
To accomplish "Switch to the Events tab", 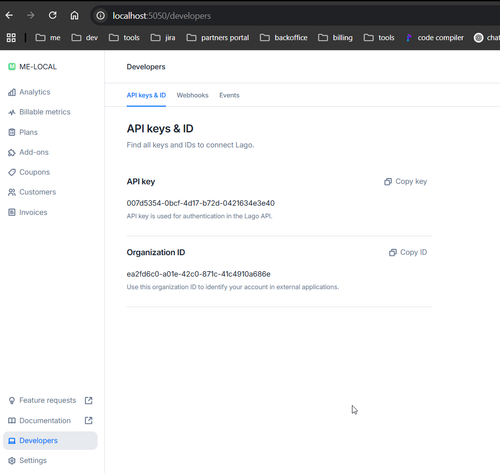I will pyautogui.click(x=229, y=95).
